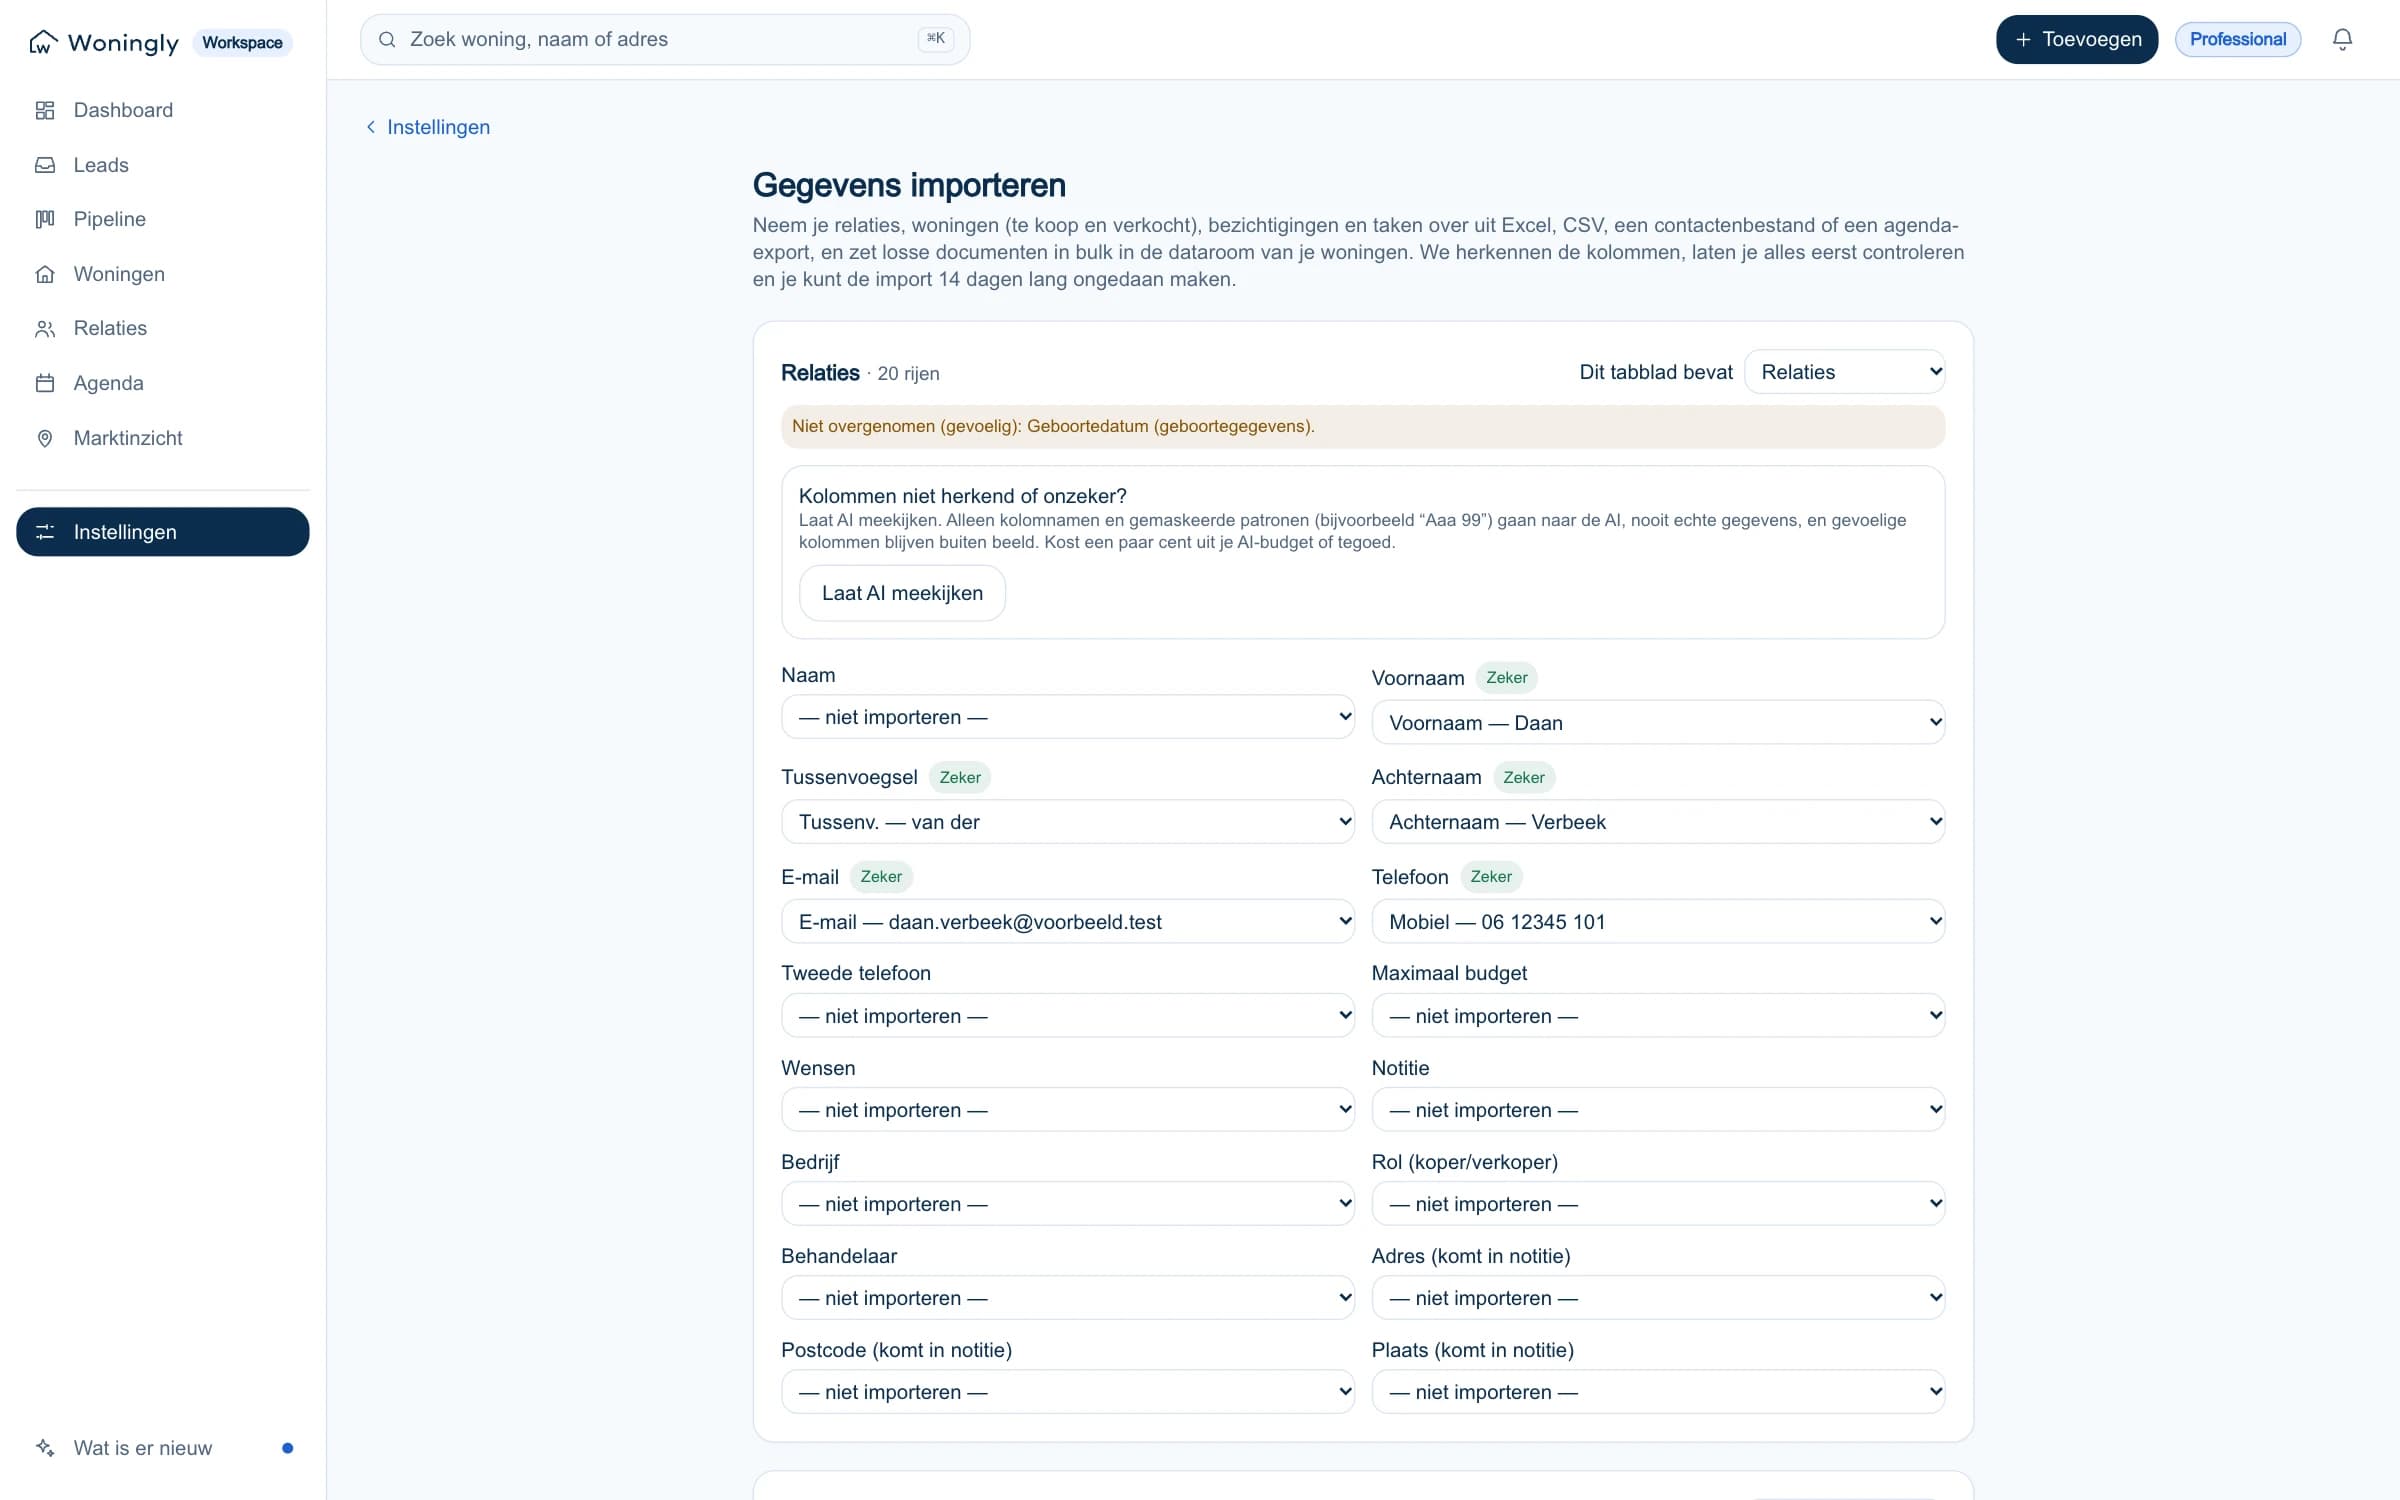Expand the Tussenvoegsel mapping dropdown
The image size is (2400, 1500).
[1067, 822]
